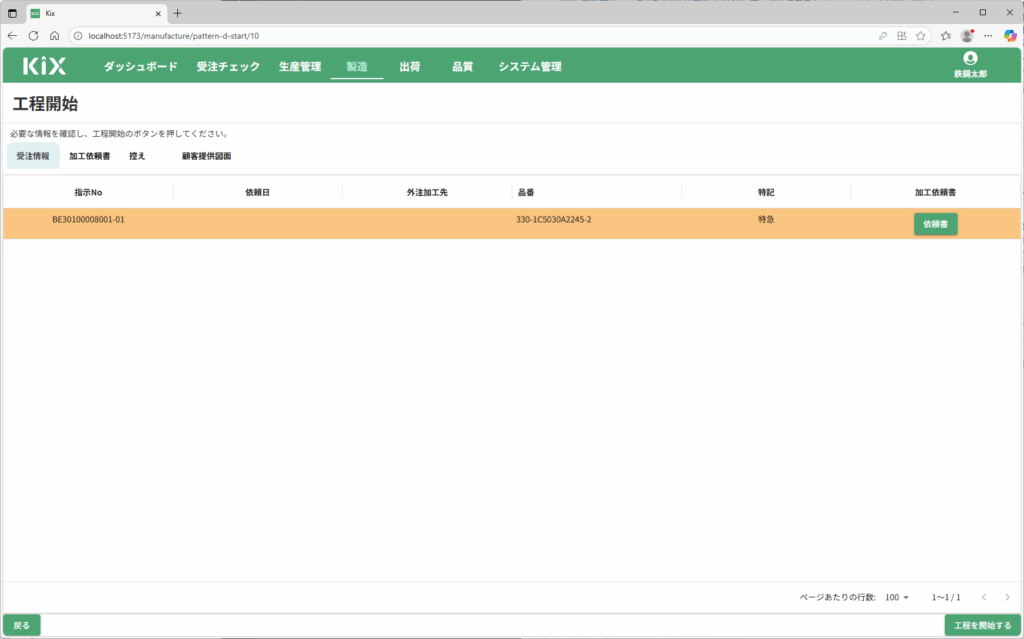1024x639 pixels.
Task: Open the 製造 menu in navigation bar
Action: coord(357,67)
